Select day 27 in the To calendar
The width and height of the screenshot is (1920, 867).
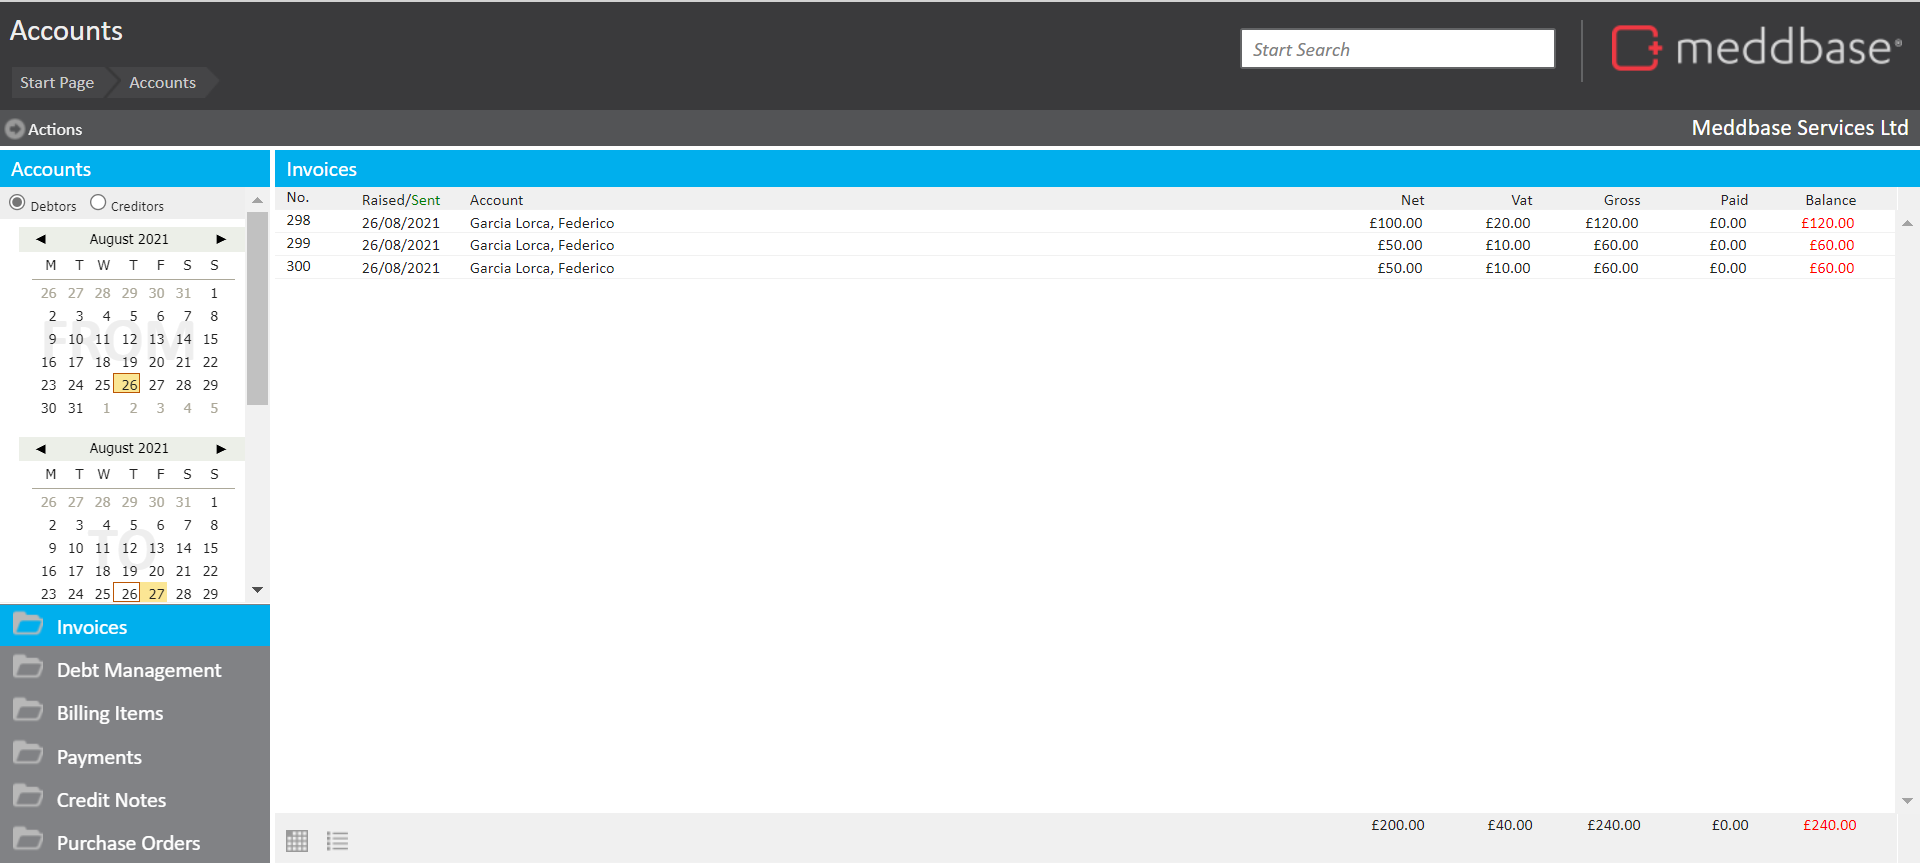point(157,594)
